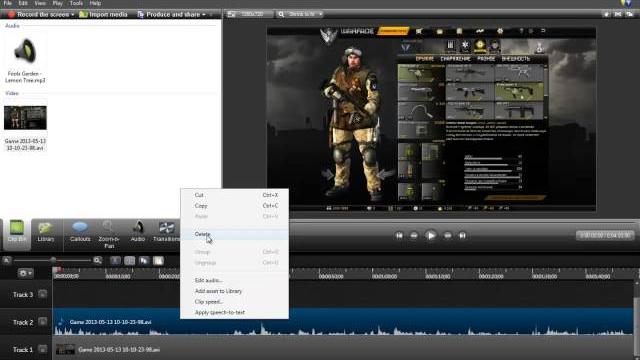Click the playhead marker on the timeline ruler
This screenshot has width=640, height=360.
coord(58,270)
